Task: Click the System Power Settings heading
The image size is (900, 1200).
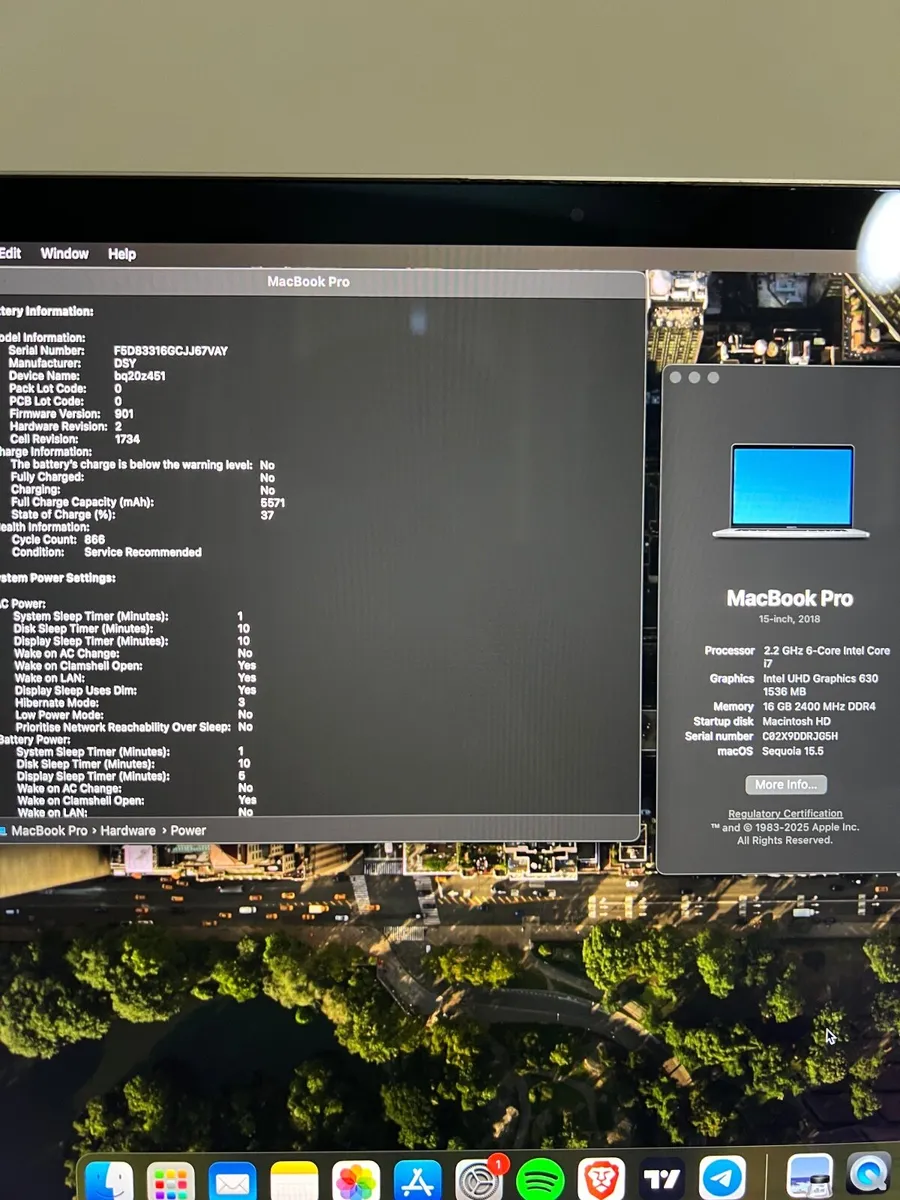Action: point(57,578)
